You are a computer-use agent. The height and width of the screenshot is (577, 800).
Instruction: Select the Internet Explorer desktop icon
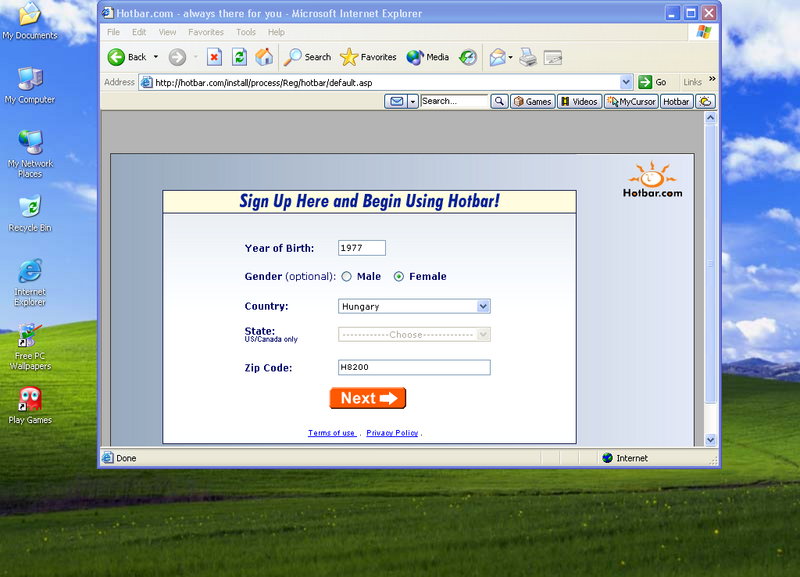(30, 283)
